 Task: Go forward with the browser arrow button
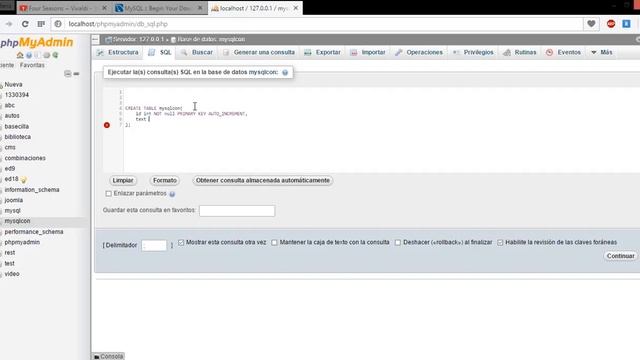pyautogui.click(x=9, y=24)
